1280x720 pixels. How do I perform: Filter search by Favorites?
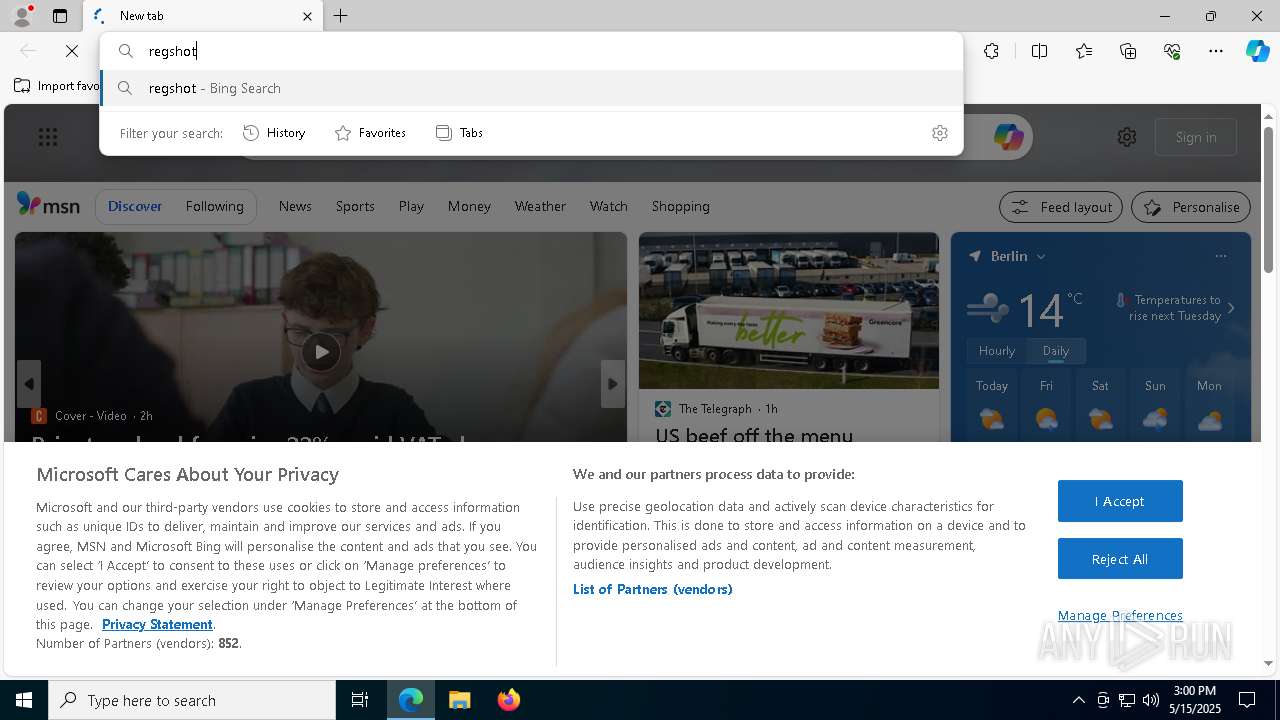(370, 133)
